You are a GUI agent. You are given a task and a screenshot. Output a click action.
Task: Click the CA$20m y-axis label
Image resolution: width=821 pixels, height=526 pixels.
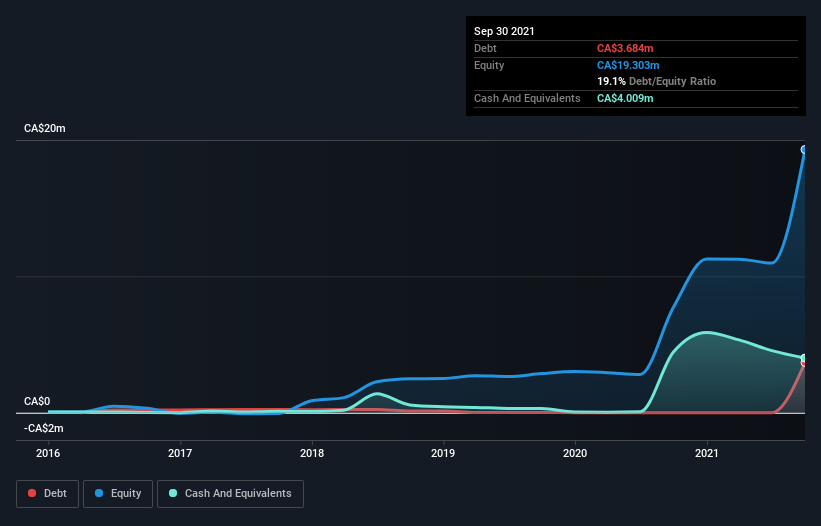click(45, 128)
